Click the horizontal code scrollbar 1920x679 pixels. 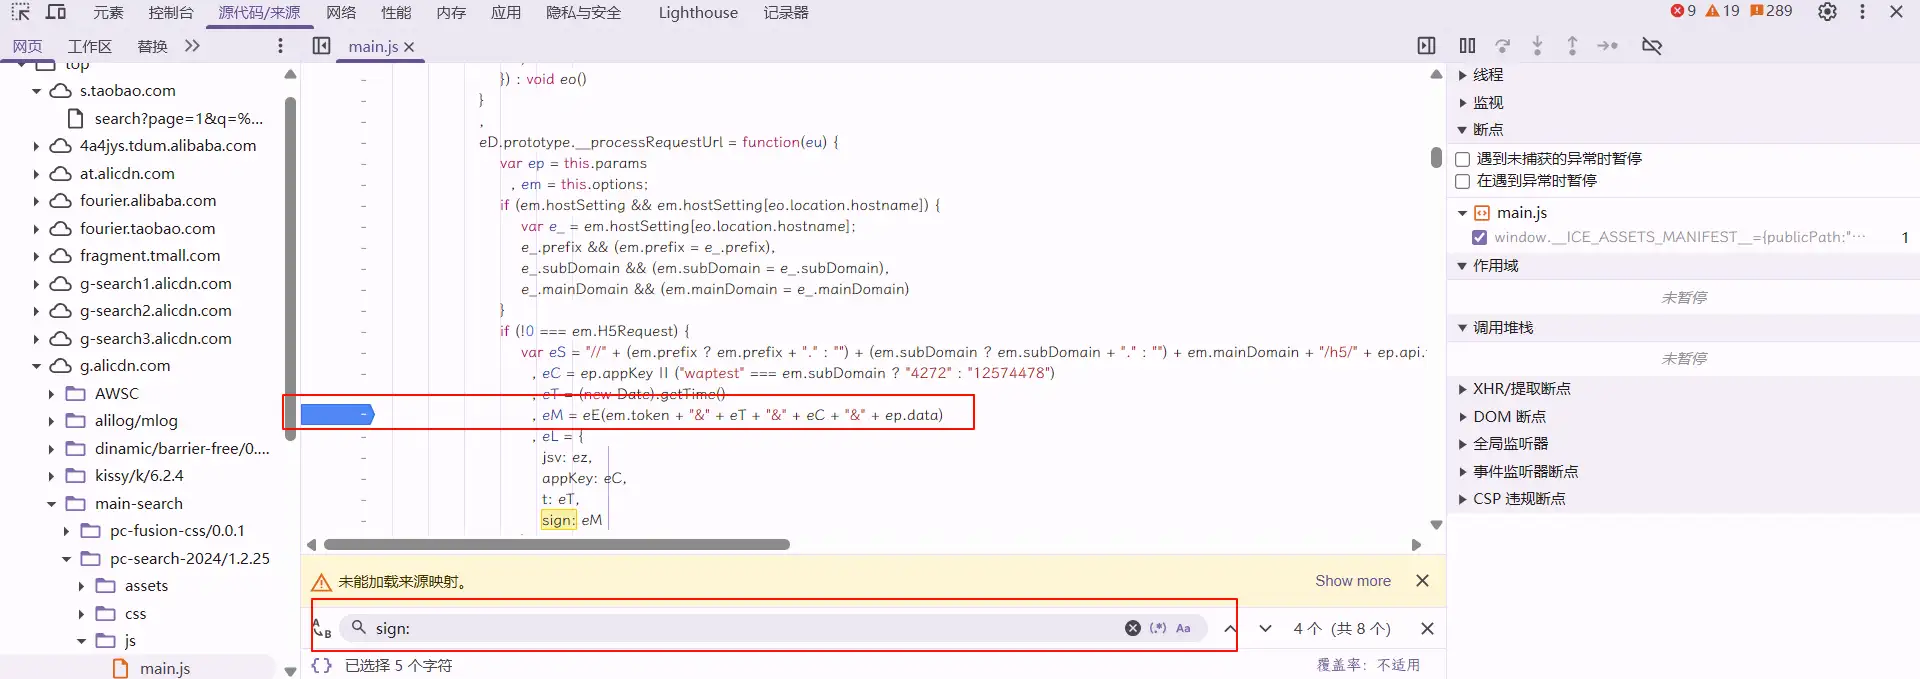[x=557, y=545]
